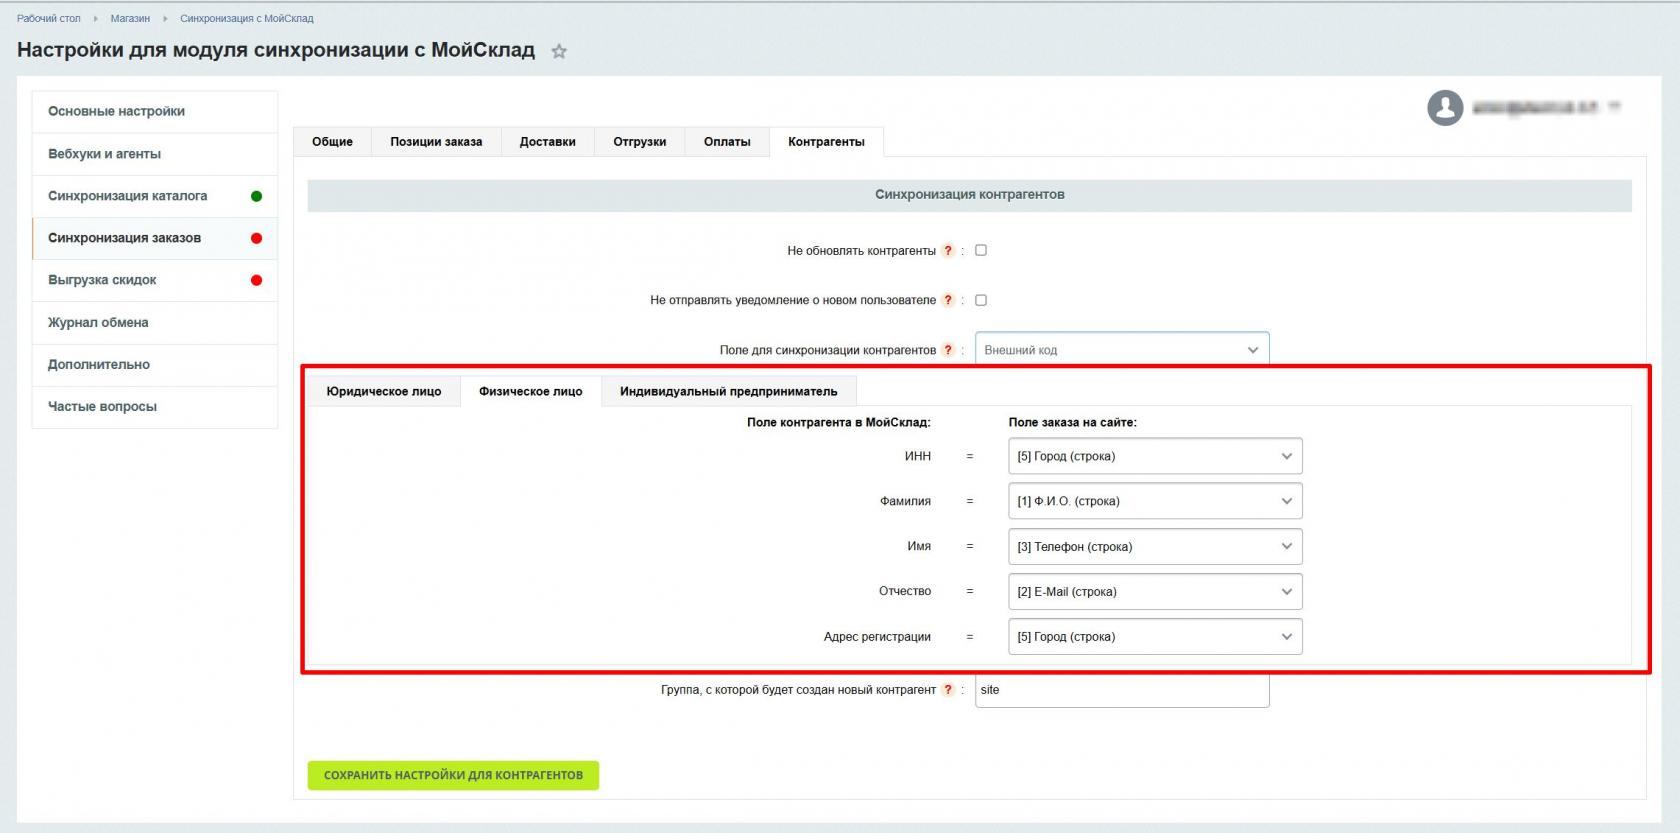Open the user profile avatar icon
1680x833 pixels.
pos(1445,108)
